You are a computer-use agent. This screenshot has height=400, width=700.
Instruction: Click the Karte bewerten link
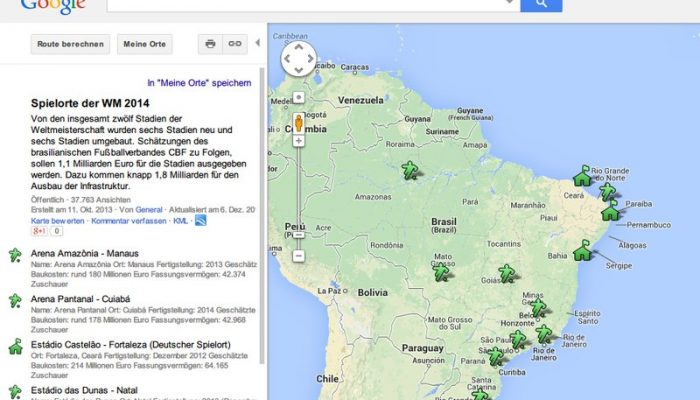(x=58, y=221)
